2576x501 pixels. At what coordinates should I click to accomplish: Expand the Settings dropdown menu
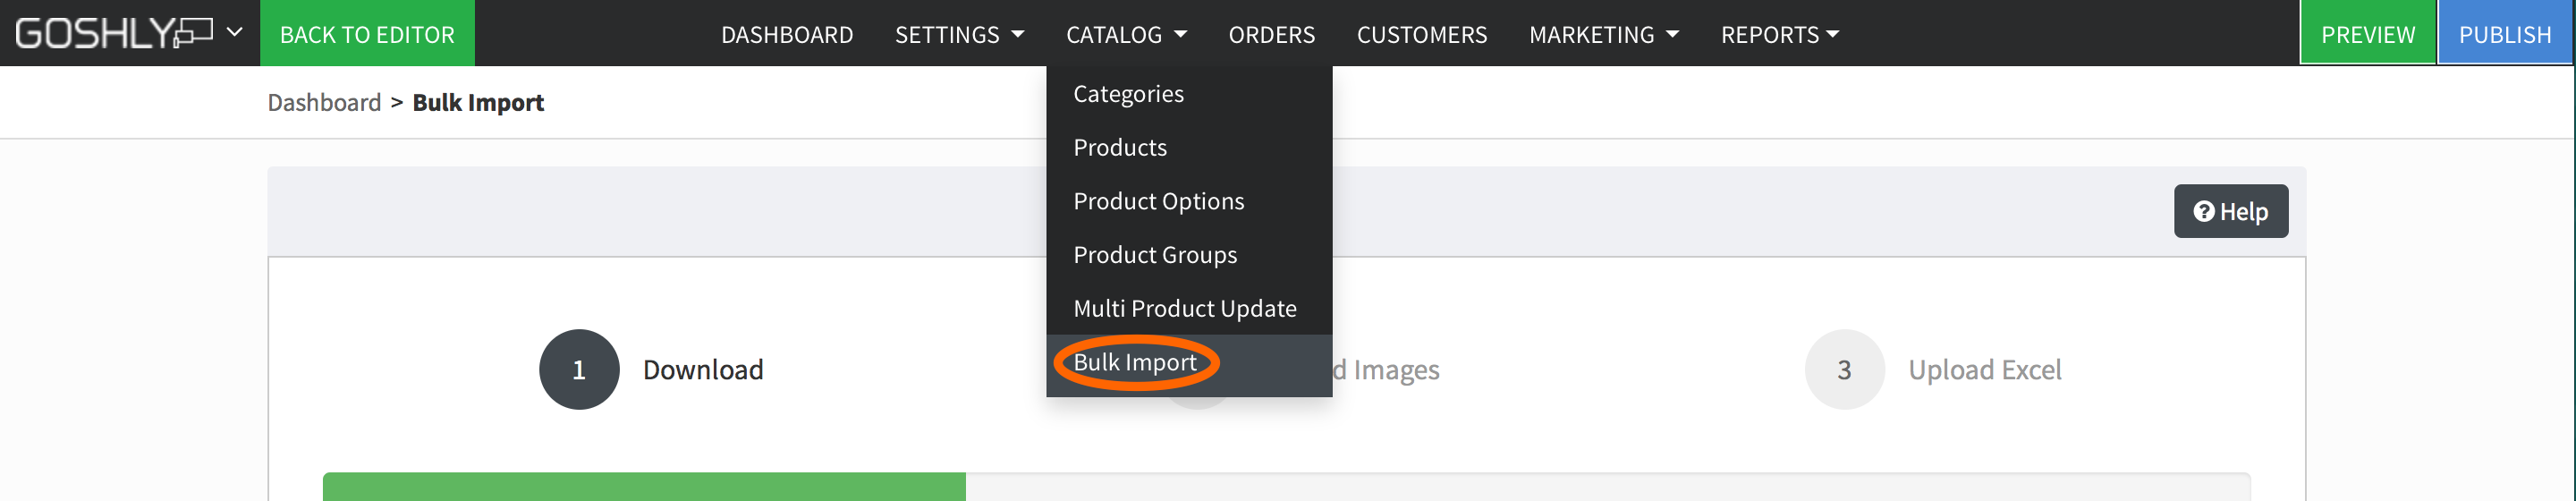(x=959, y=35)
